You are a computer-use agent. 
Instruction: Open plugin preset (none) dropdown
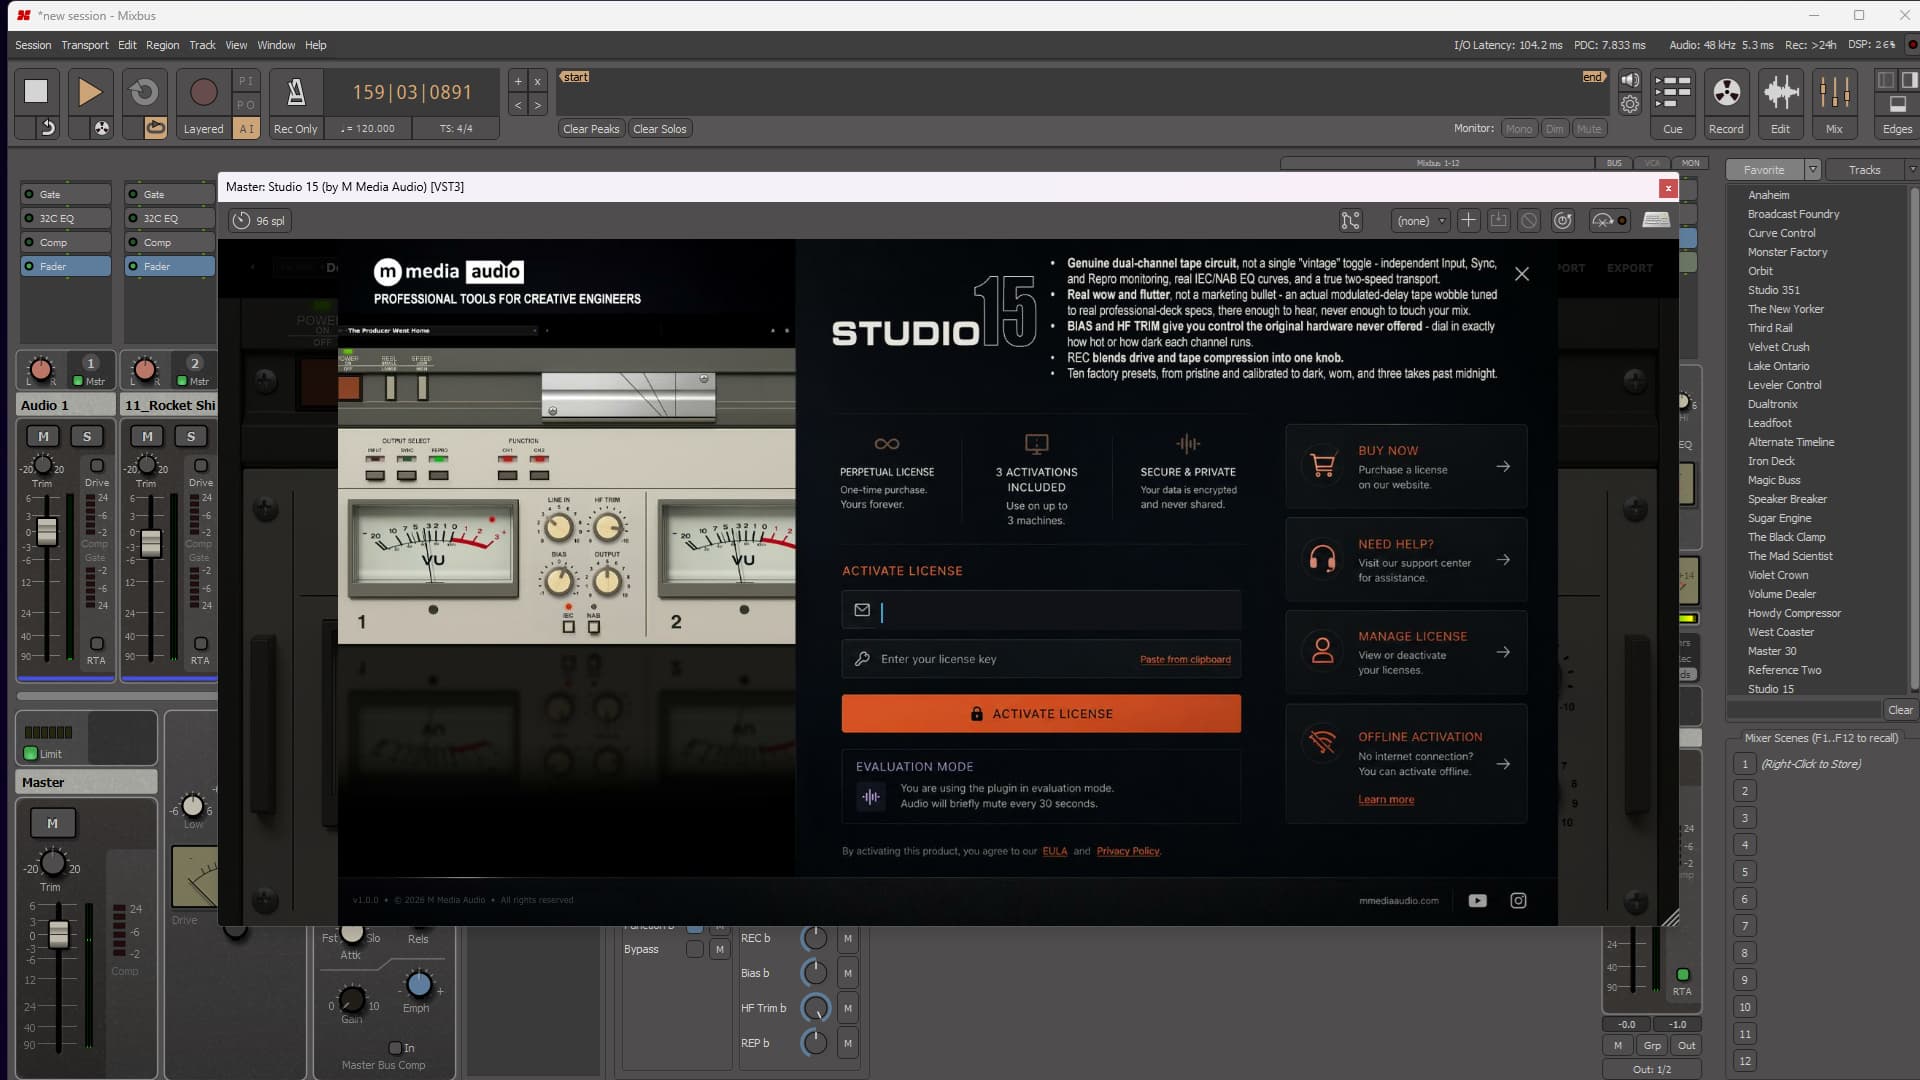tap(1421, 221)
